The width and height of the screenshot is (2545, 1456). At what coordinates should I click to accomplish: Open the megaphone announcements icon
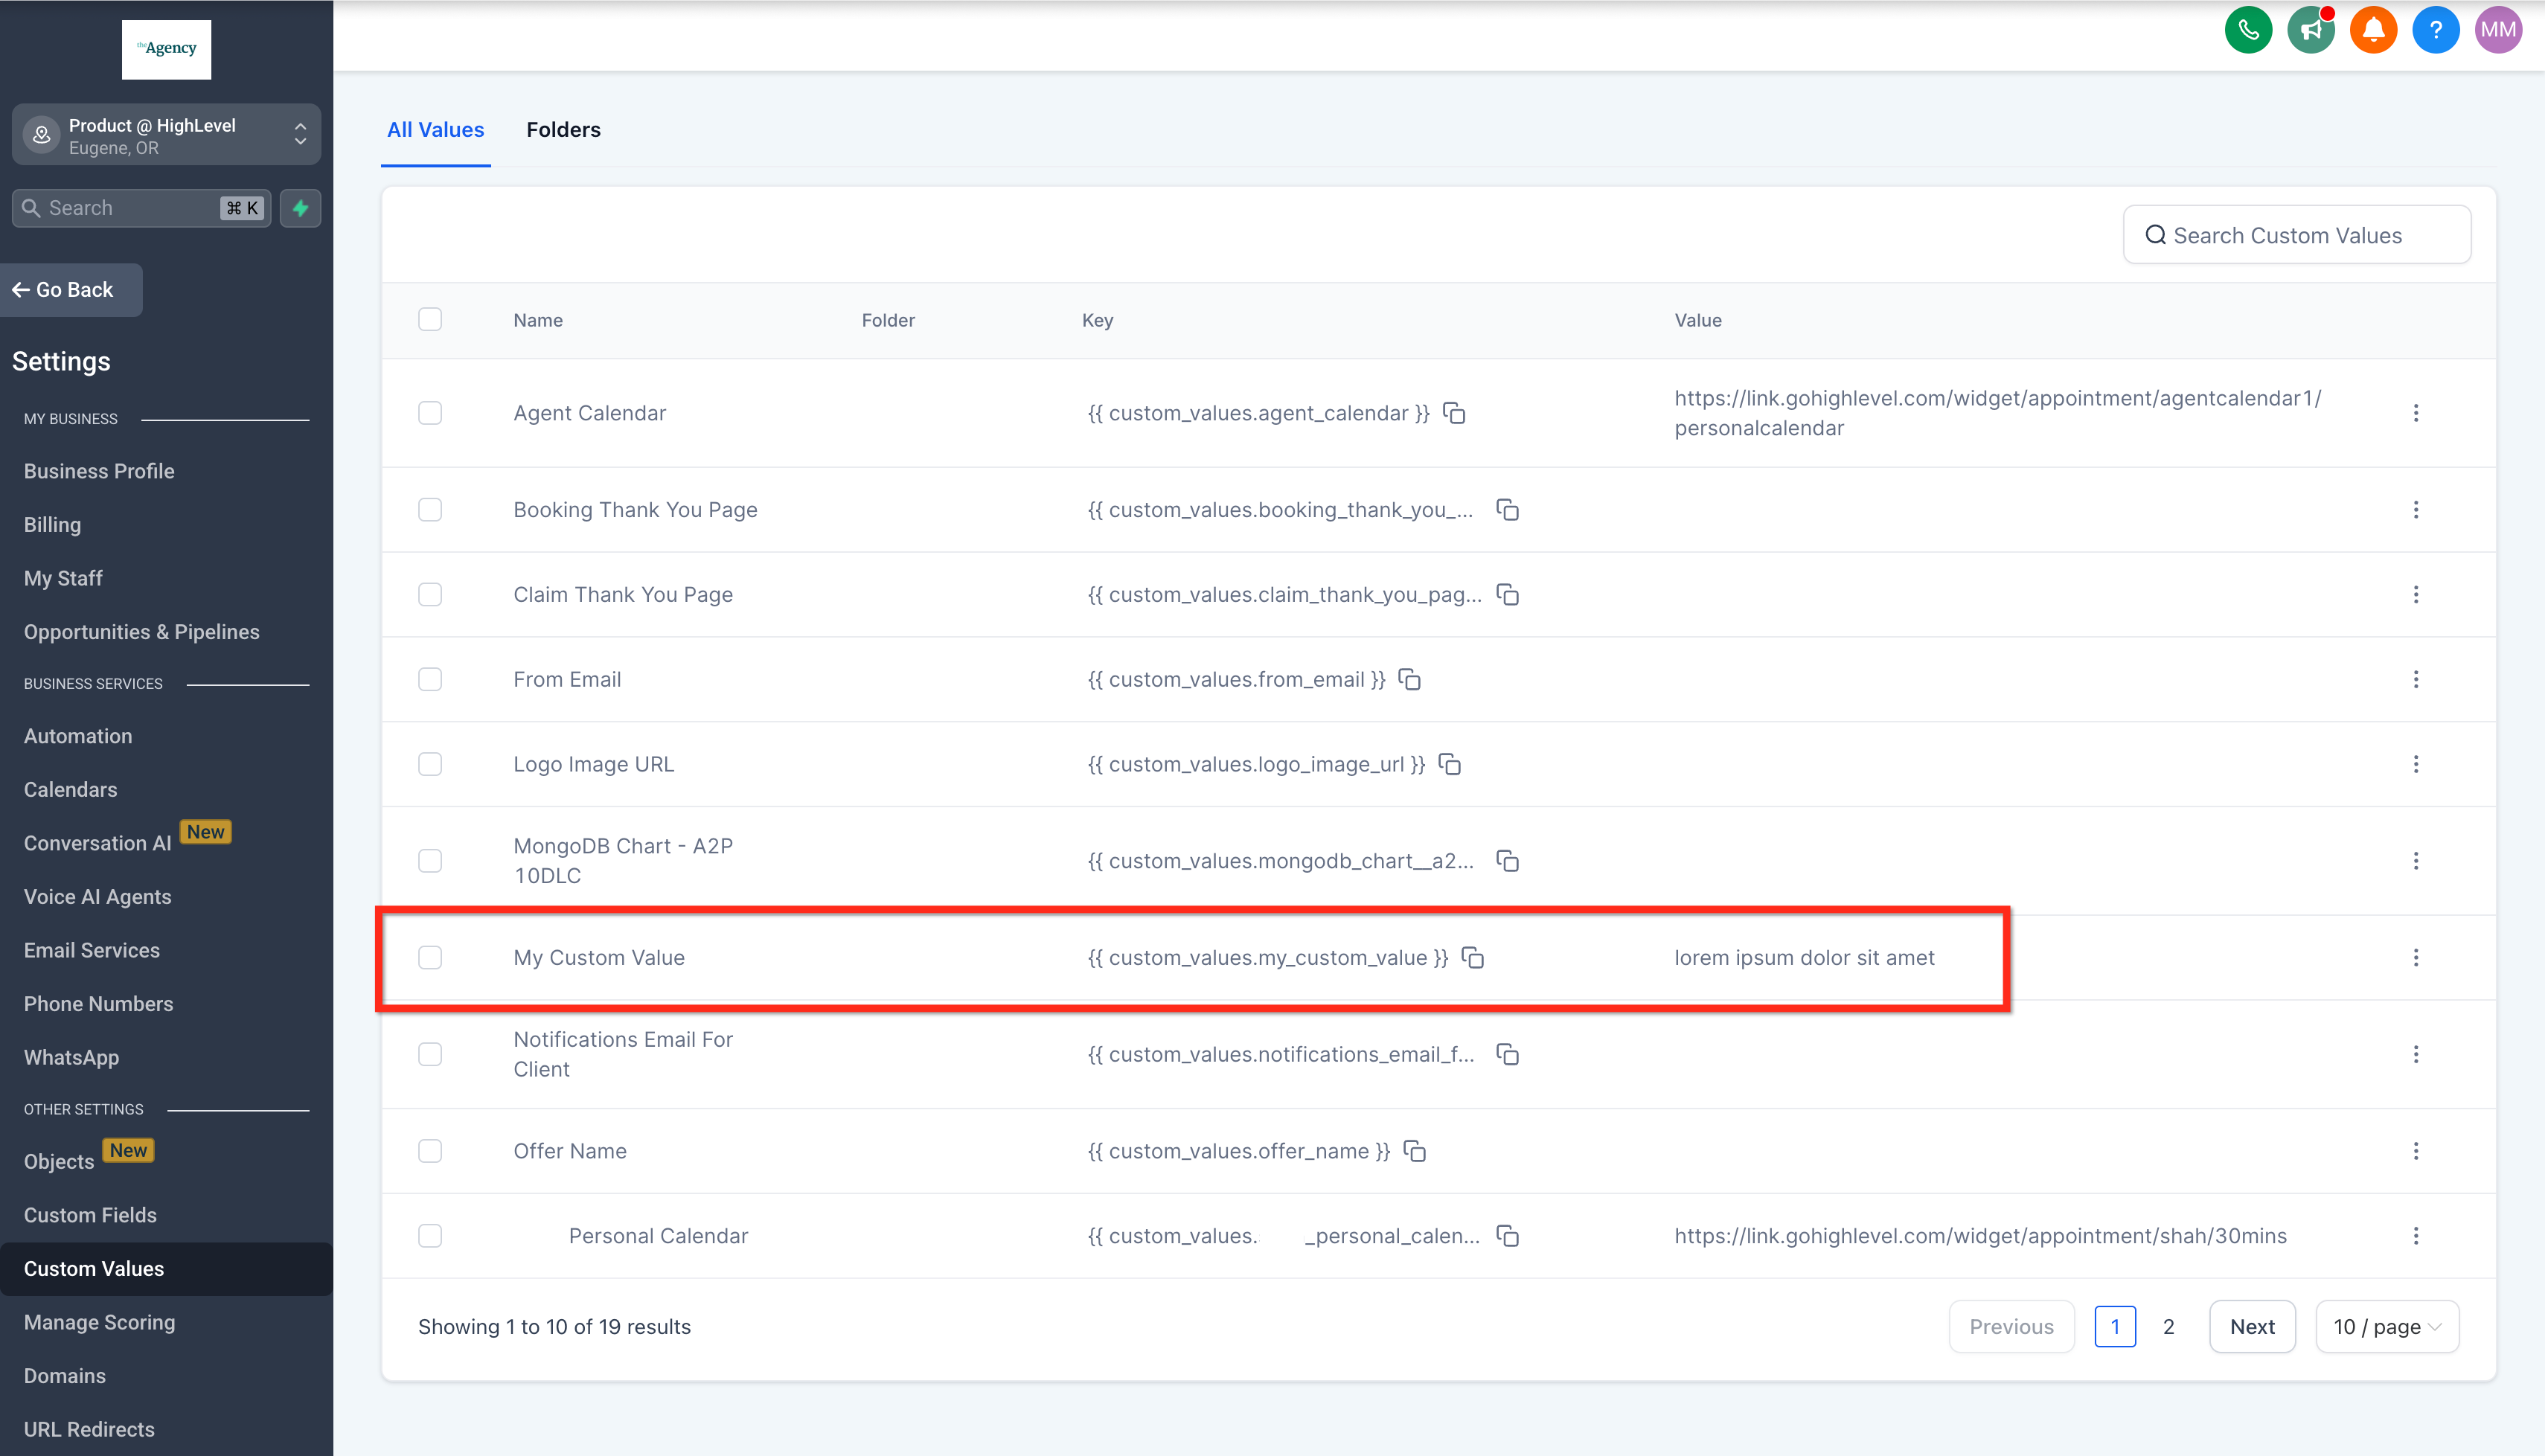pyautogui.click(x=2310, y=29)
